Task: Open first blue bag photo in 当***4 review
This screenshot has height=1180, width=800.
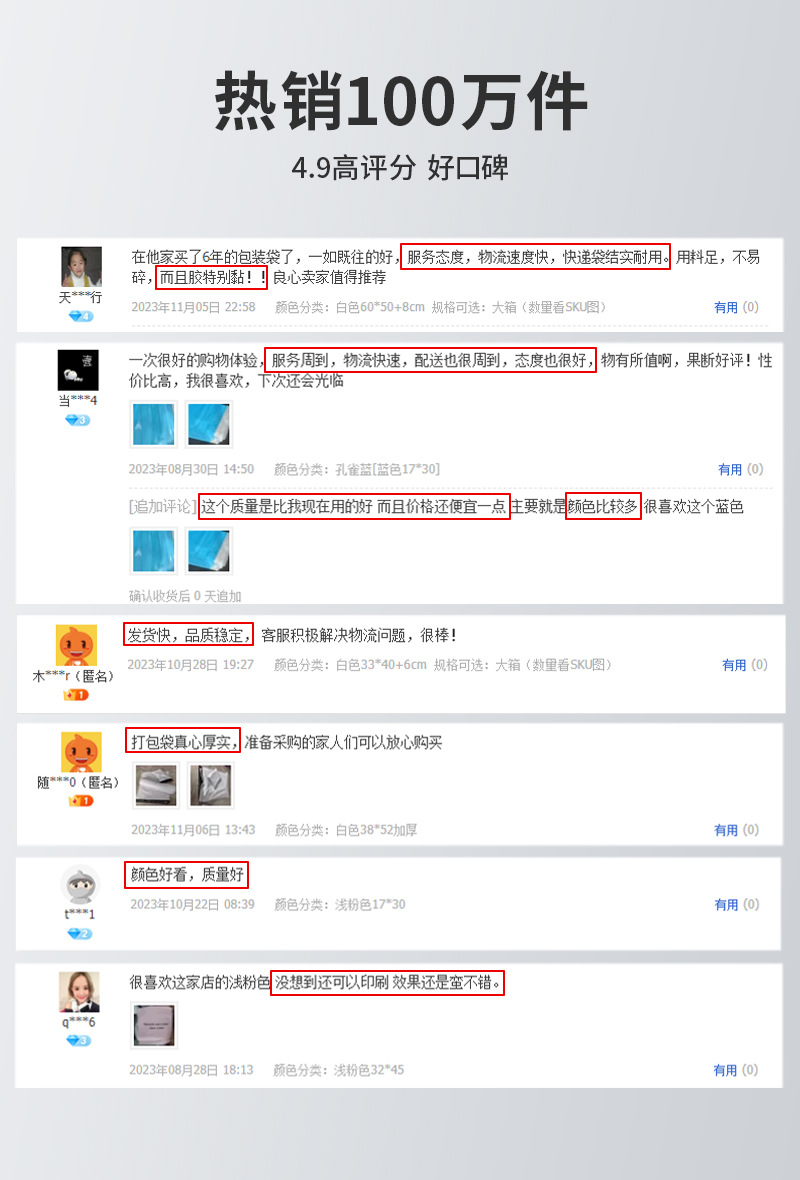Action: 154,424
